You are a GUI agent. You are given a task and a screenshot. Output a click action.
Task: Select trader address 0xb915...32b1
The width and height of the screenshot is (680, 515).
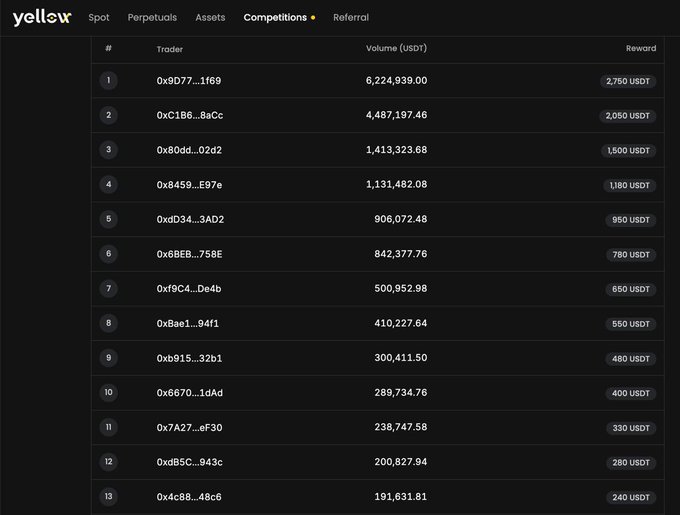(190, 359)
